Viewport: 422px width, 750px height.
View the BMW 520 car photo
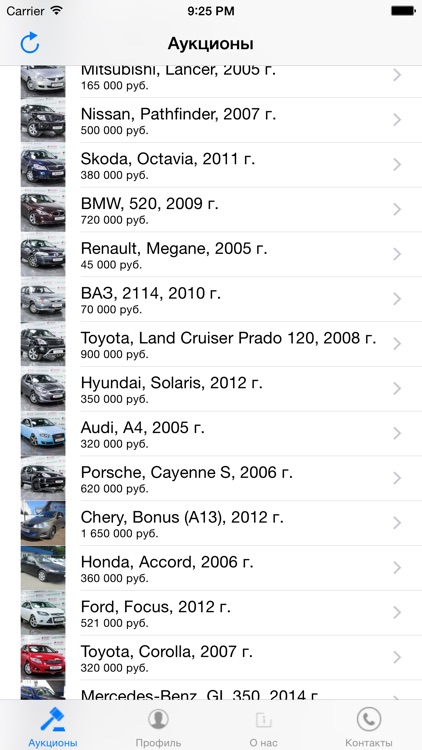pos(43,210)
